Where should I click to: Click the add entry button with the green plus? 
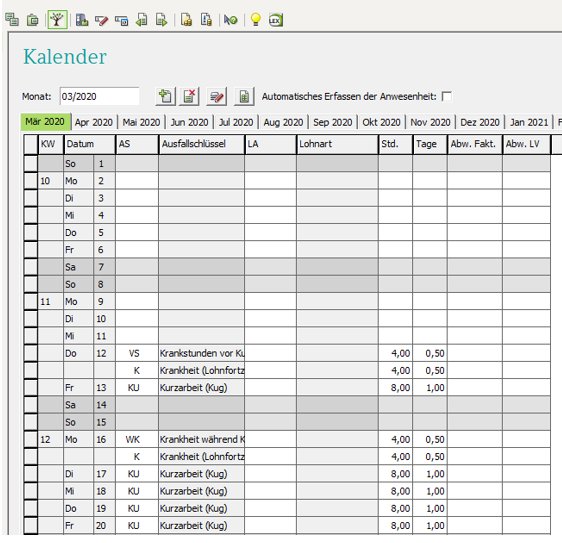[165, 96]
